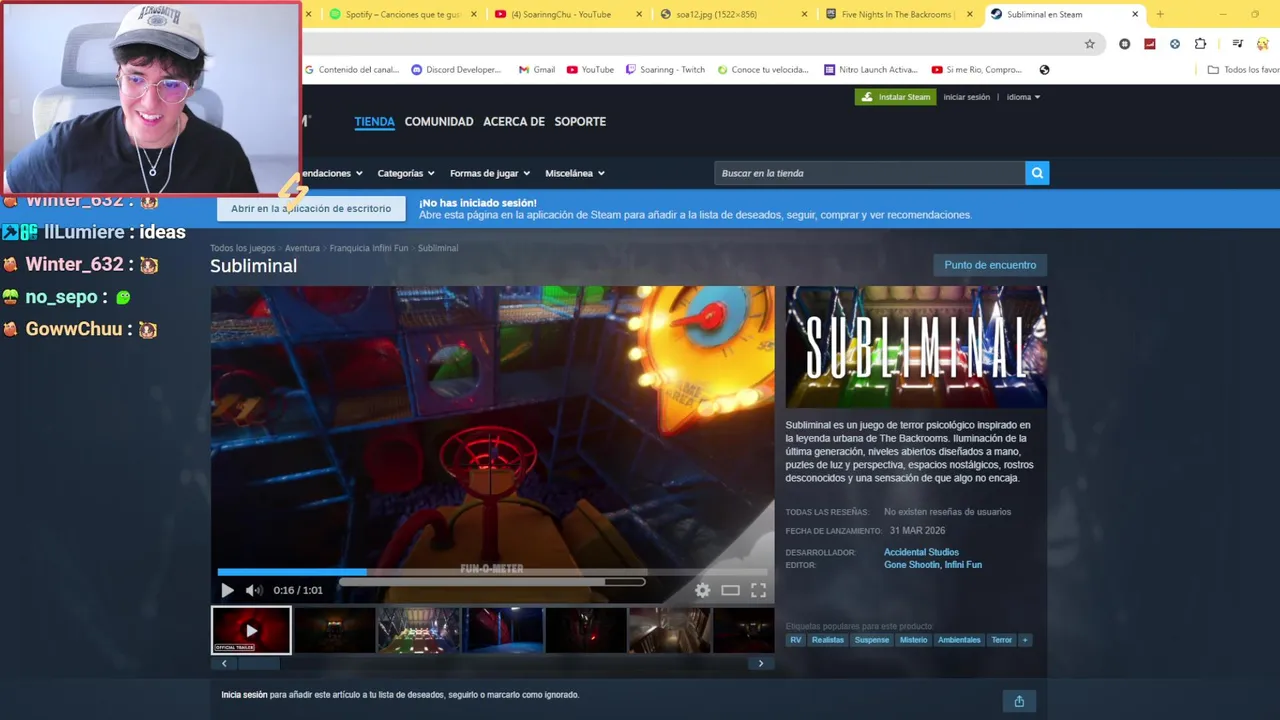Close the Spotify browser tab

tap(473, 14)
